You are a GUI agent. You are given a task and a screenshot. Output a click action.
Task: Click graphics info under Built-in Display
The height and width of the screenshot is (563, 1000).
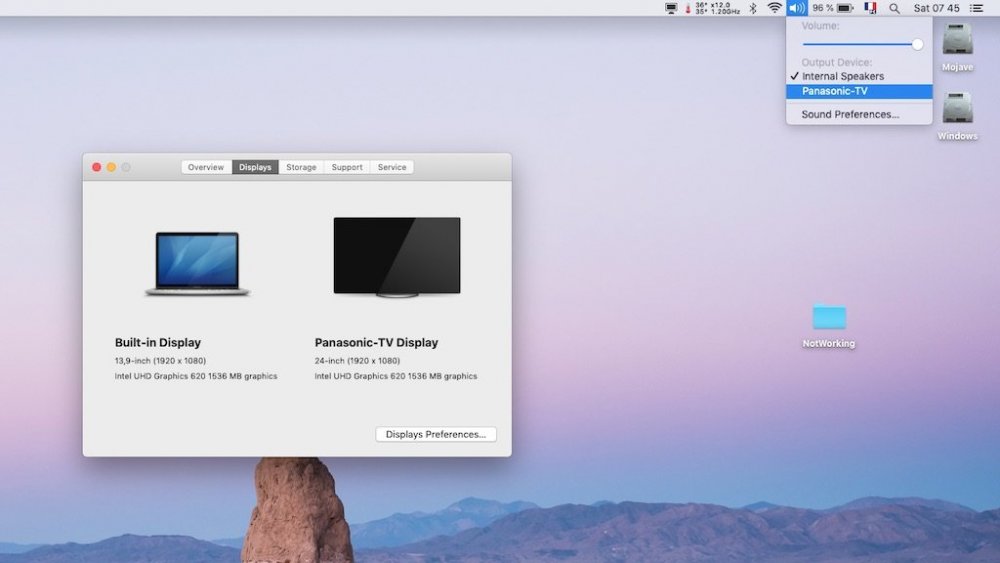pyautogui.click(x=196, y=376)
